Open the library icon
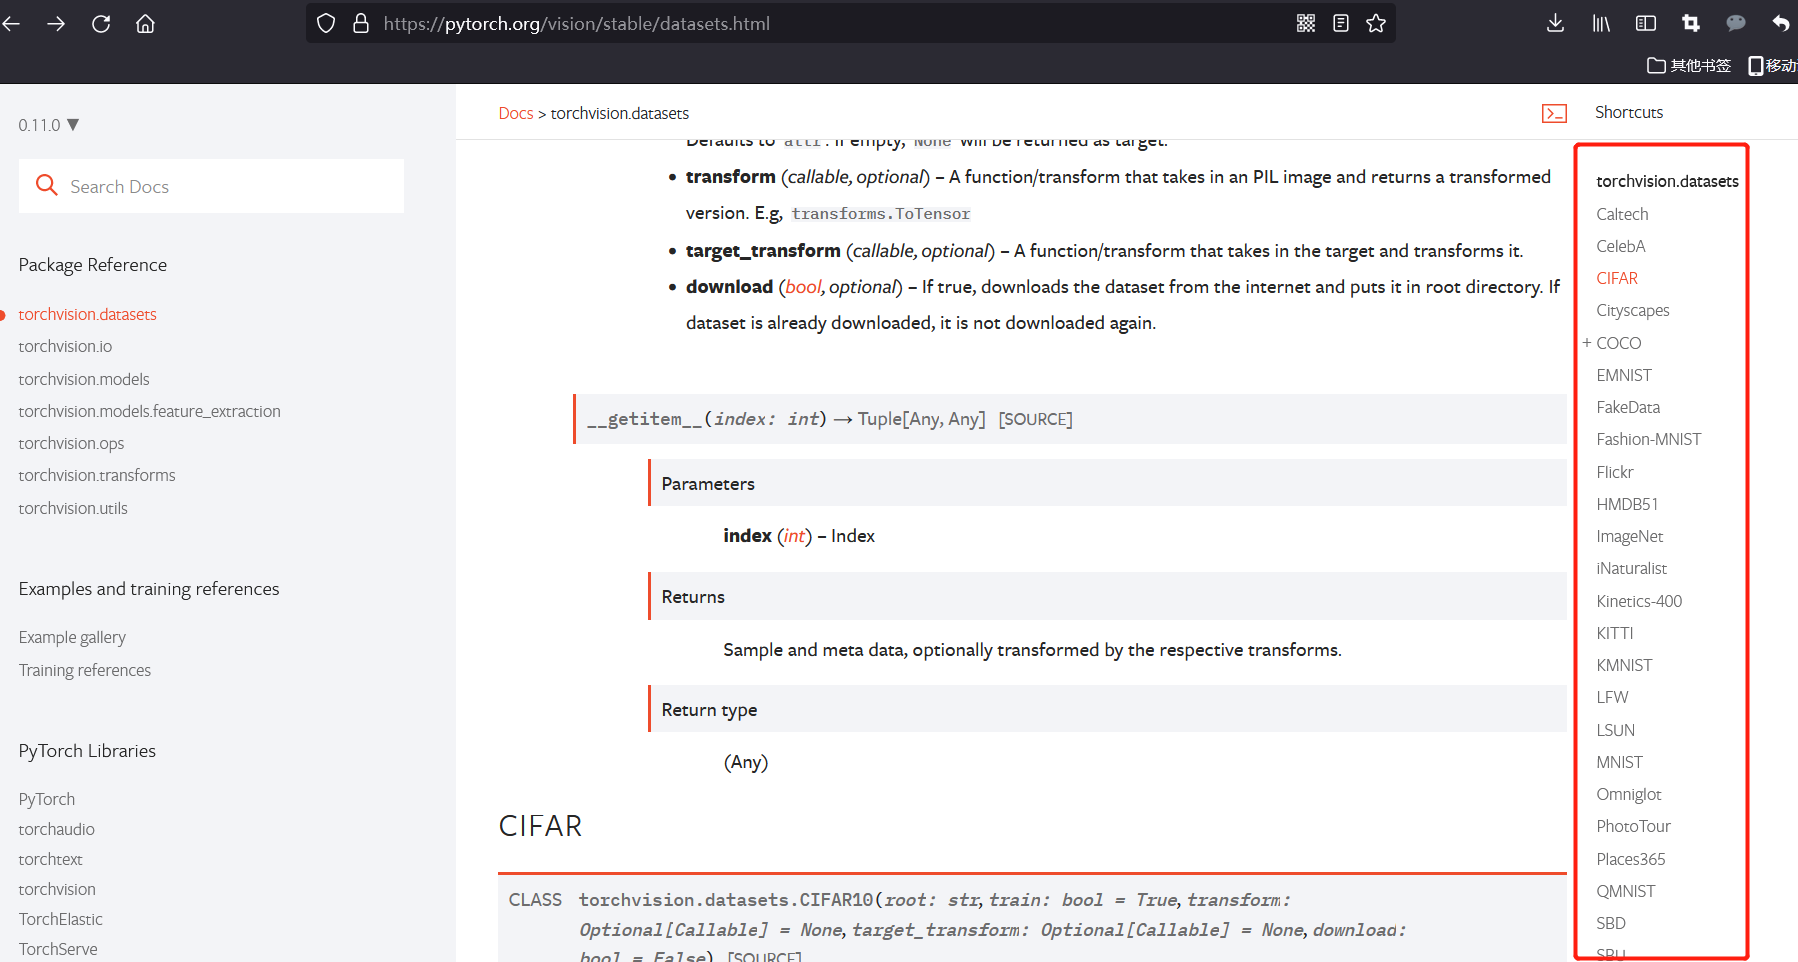This screenshot has height=962, width=1798. click(x=1601, y=23)
